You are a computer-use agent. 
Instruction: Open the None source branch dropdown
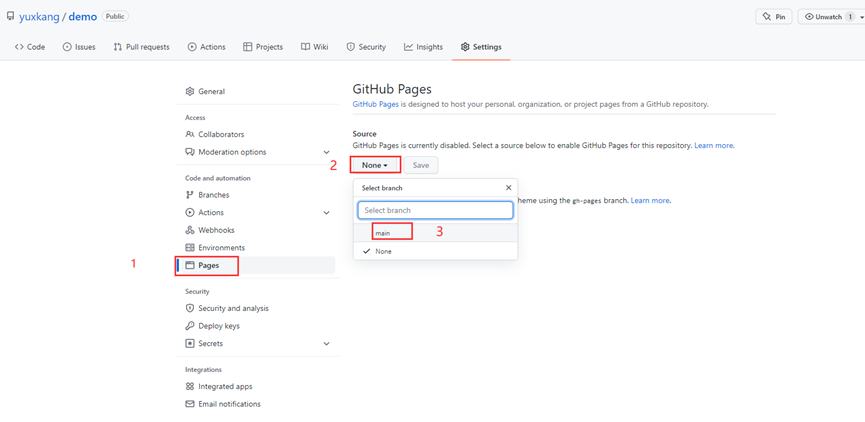tap(375, 165)
